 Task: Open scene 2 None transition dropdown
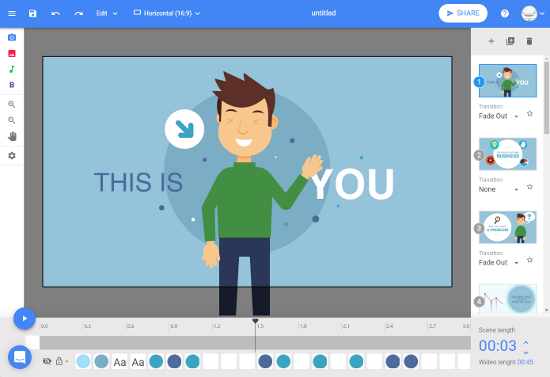click(x=498, y=189)
